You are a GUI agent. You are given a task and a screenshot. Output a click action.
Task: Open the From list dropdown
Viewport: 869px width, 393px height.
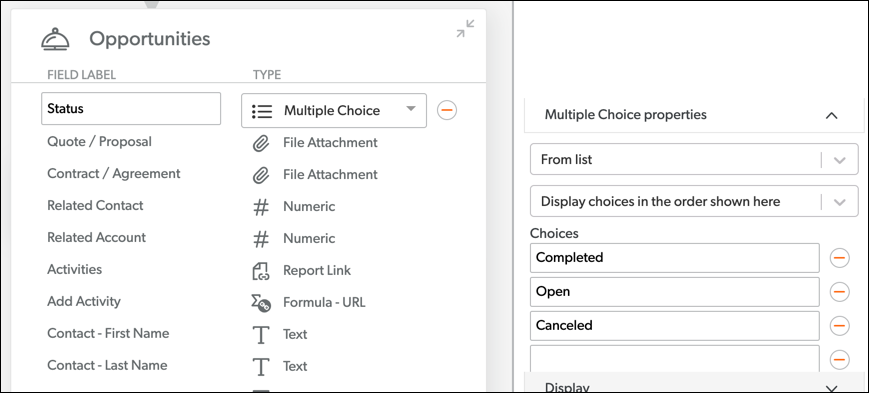tap(694, 160)
